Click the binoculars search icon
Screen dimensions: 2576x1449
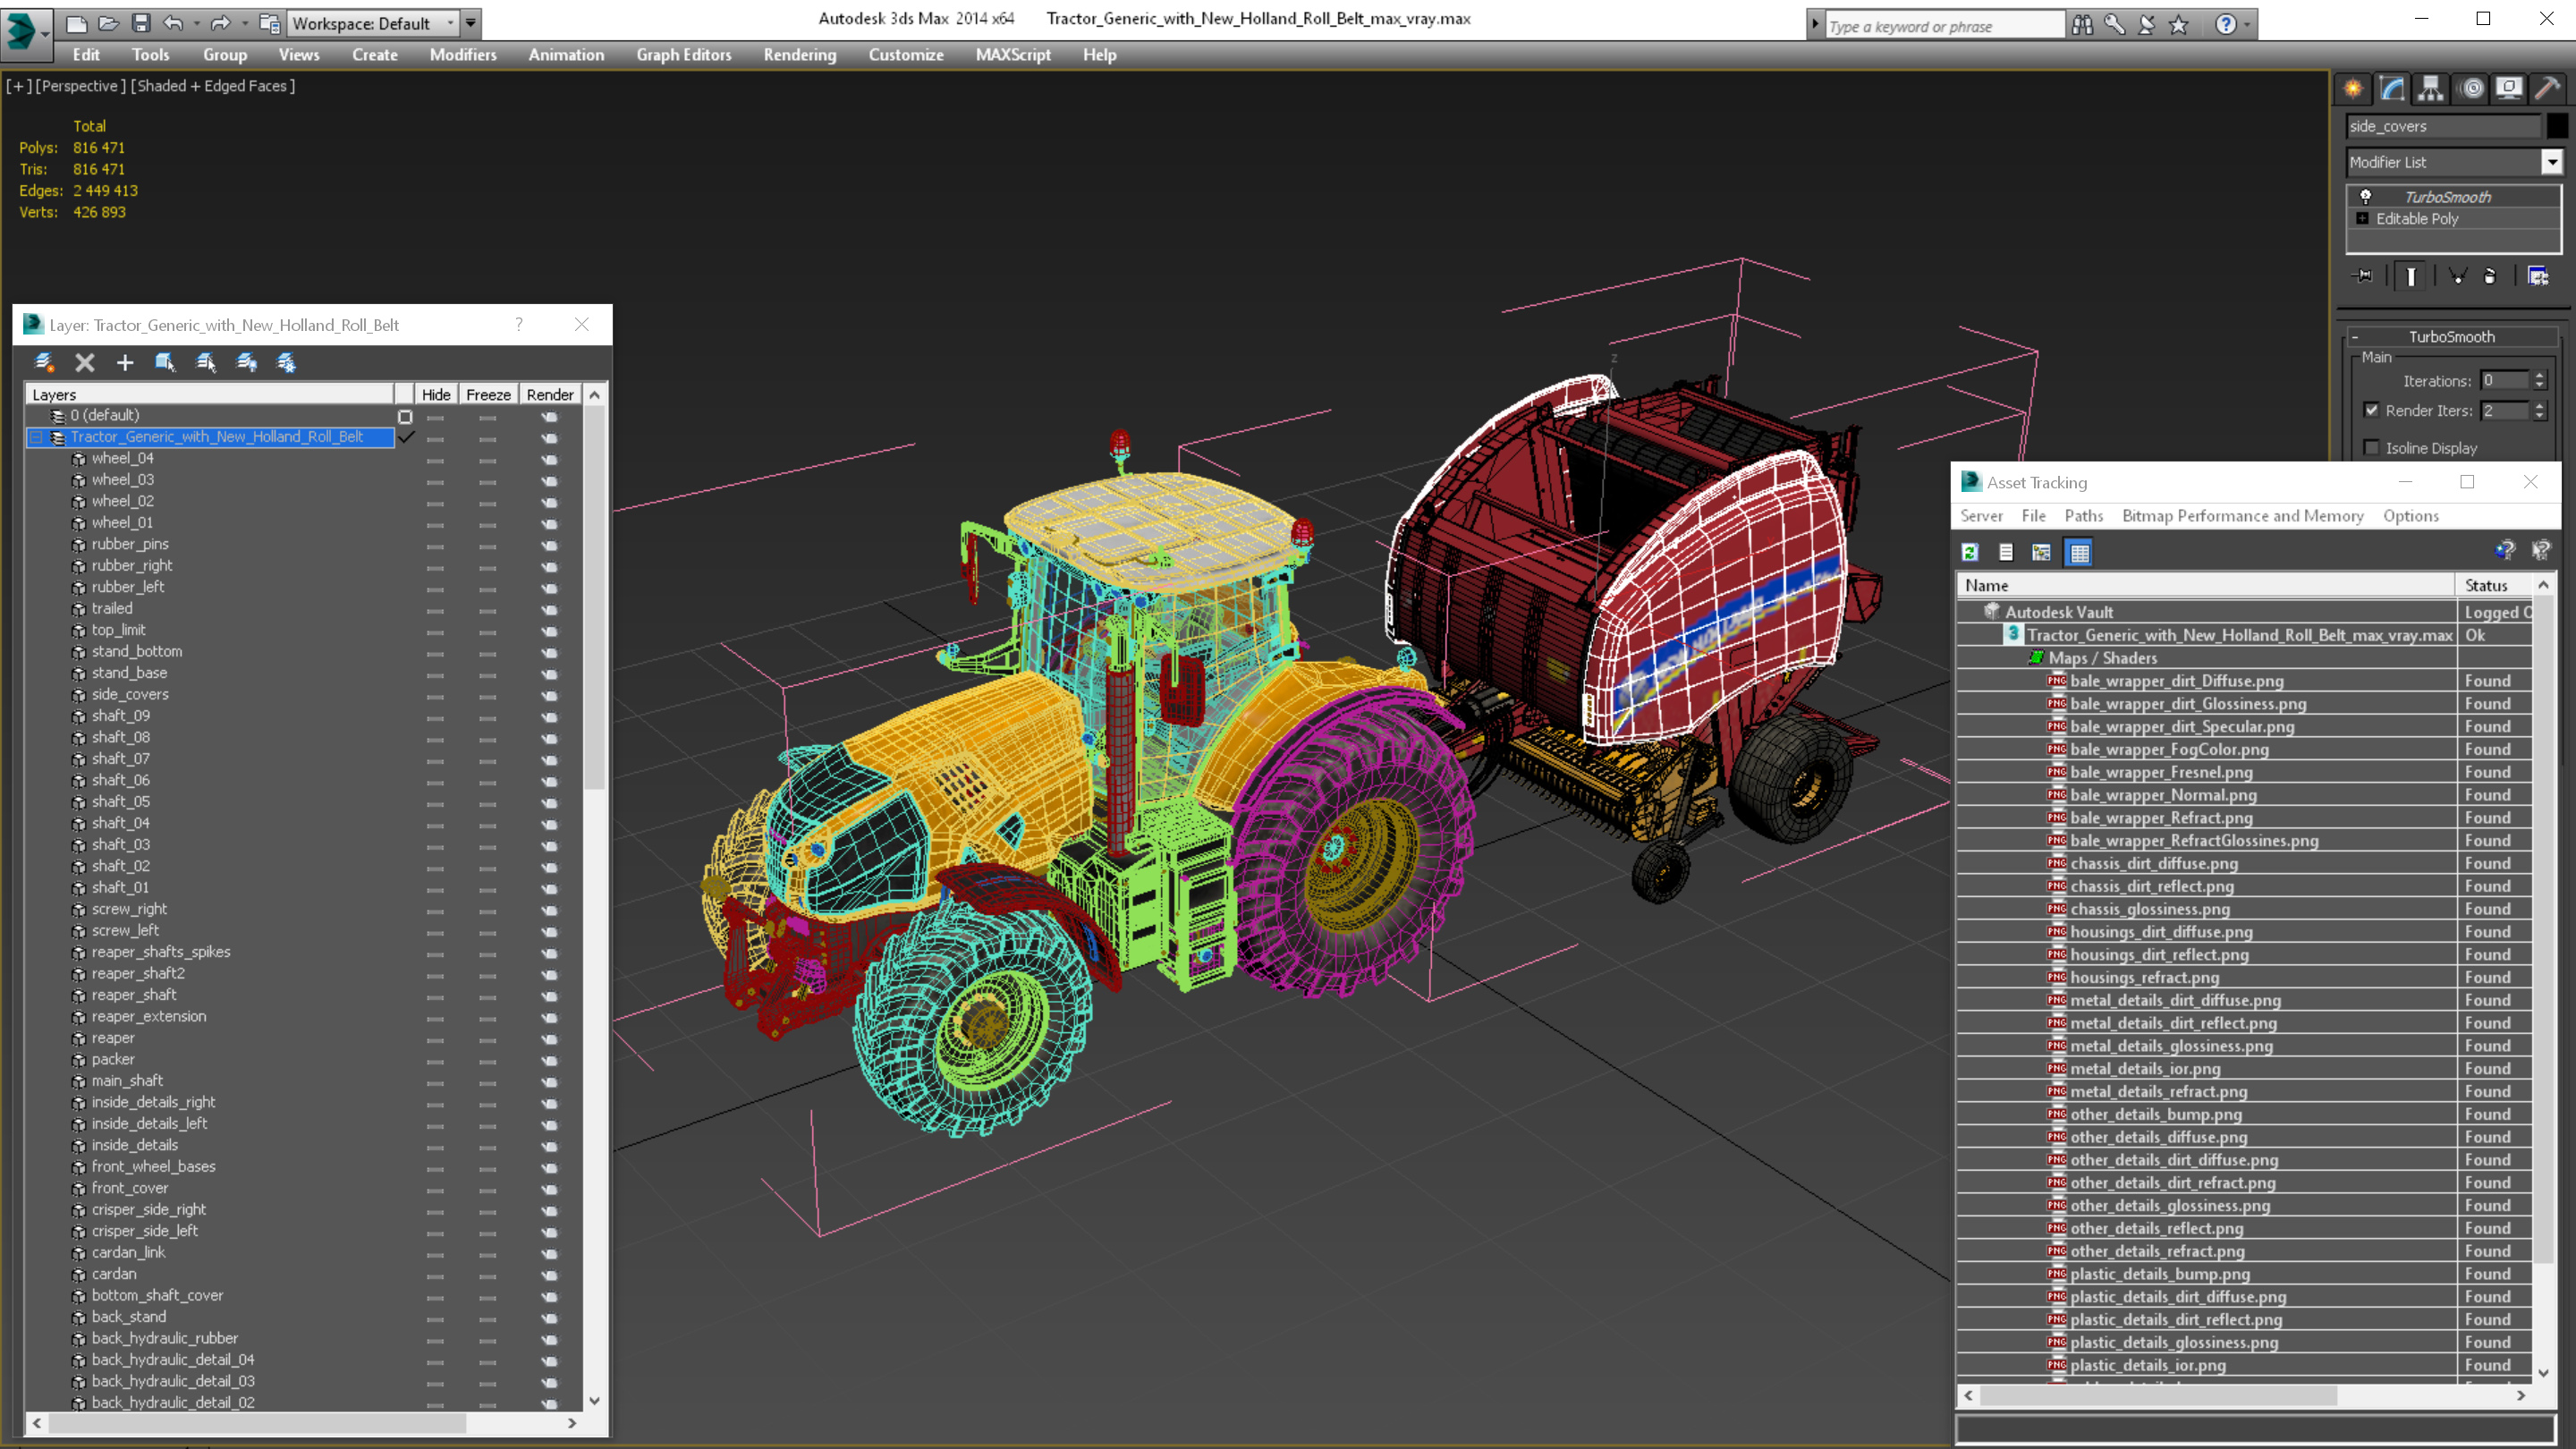(2082, 25)
